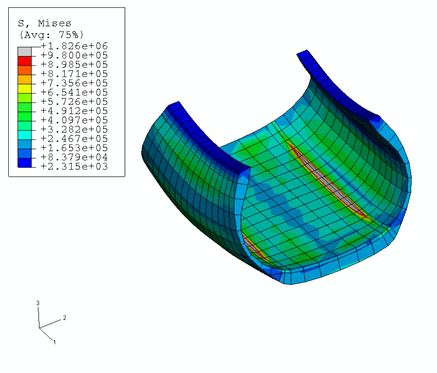
Task: Select the red legend color block
Action: (x=25, y=61)
